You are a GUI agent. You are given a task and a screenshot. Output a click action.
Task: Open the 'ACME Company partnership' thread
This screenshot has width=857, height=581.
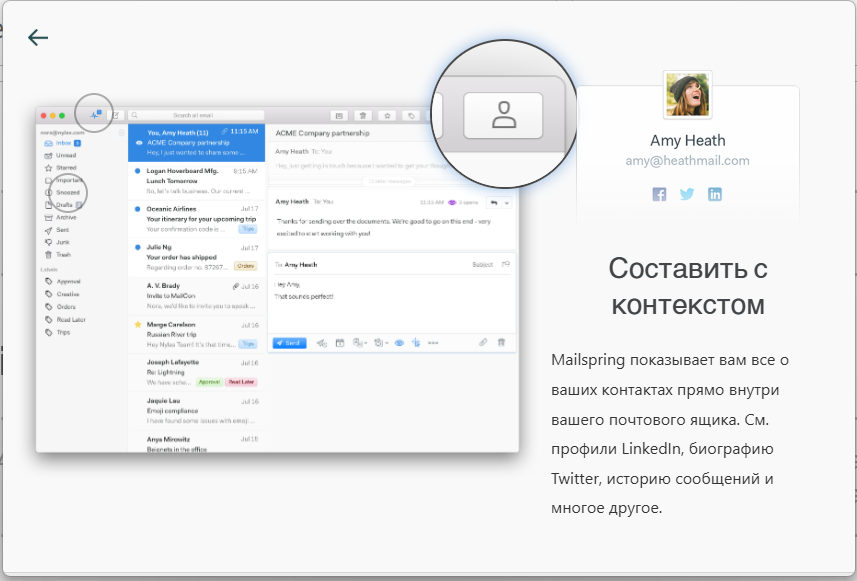[196, 143]
